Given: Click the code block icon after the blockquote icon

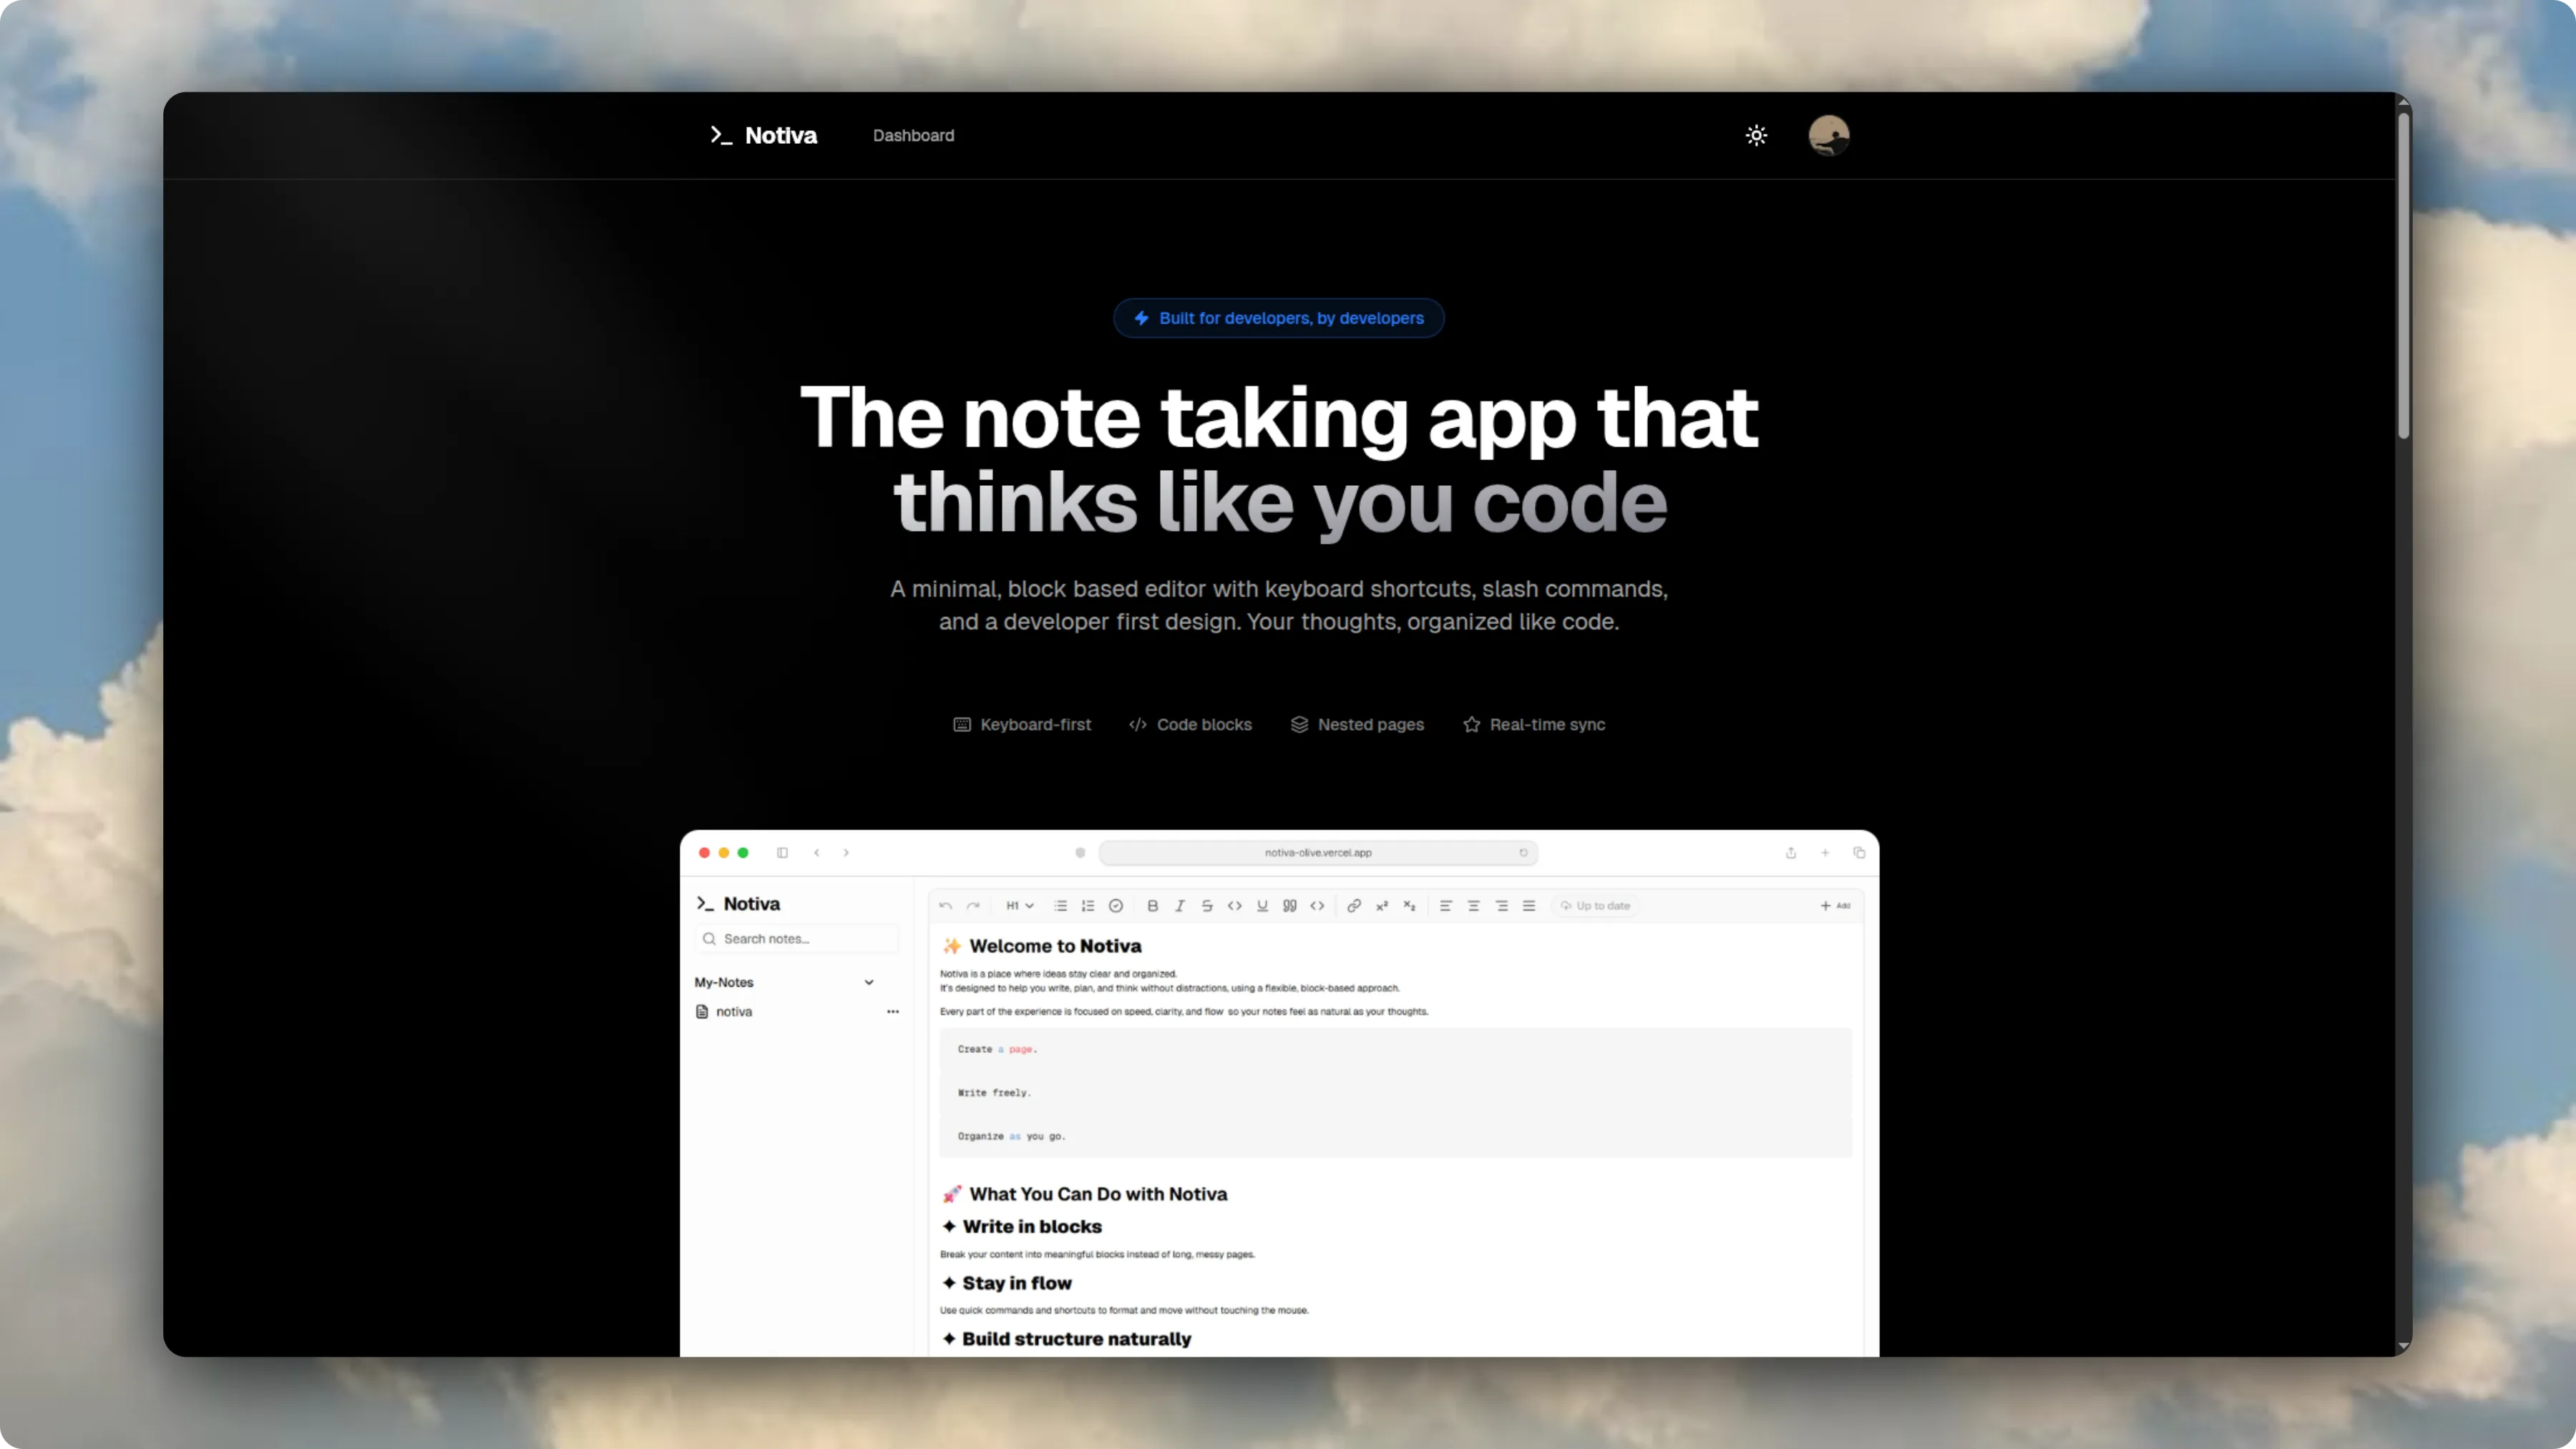Looking at the screenshot, I should click(1317, 906).
